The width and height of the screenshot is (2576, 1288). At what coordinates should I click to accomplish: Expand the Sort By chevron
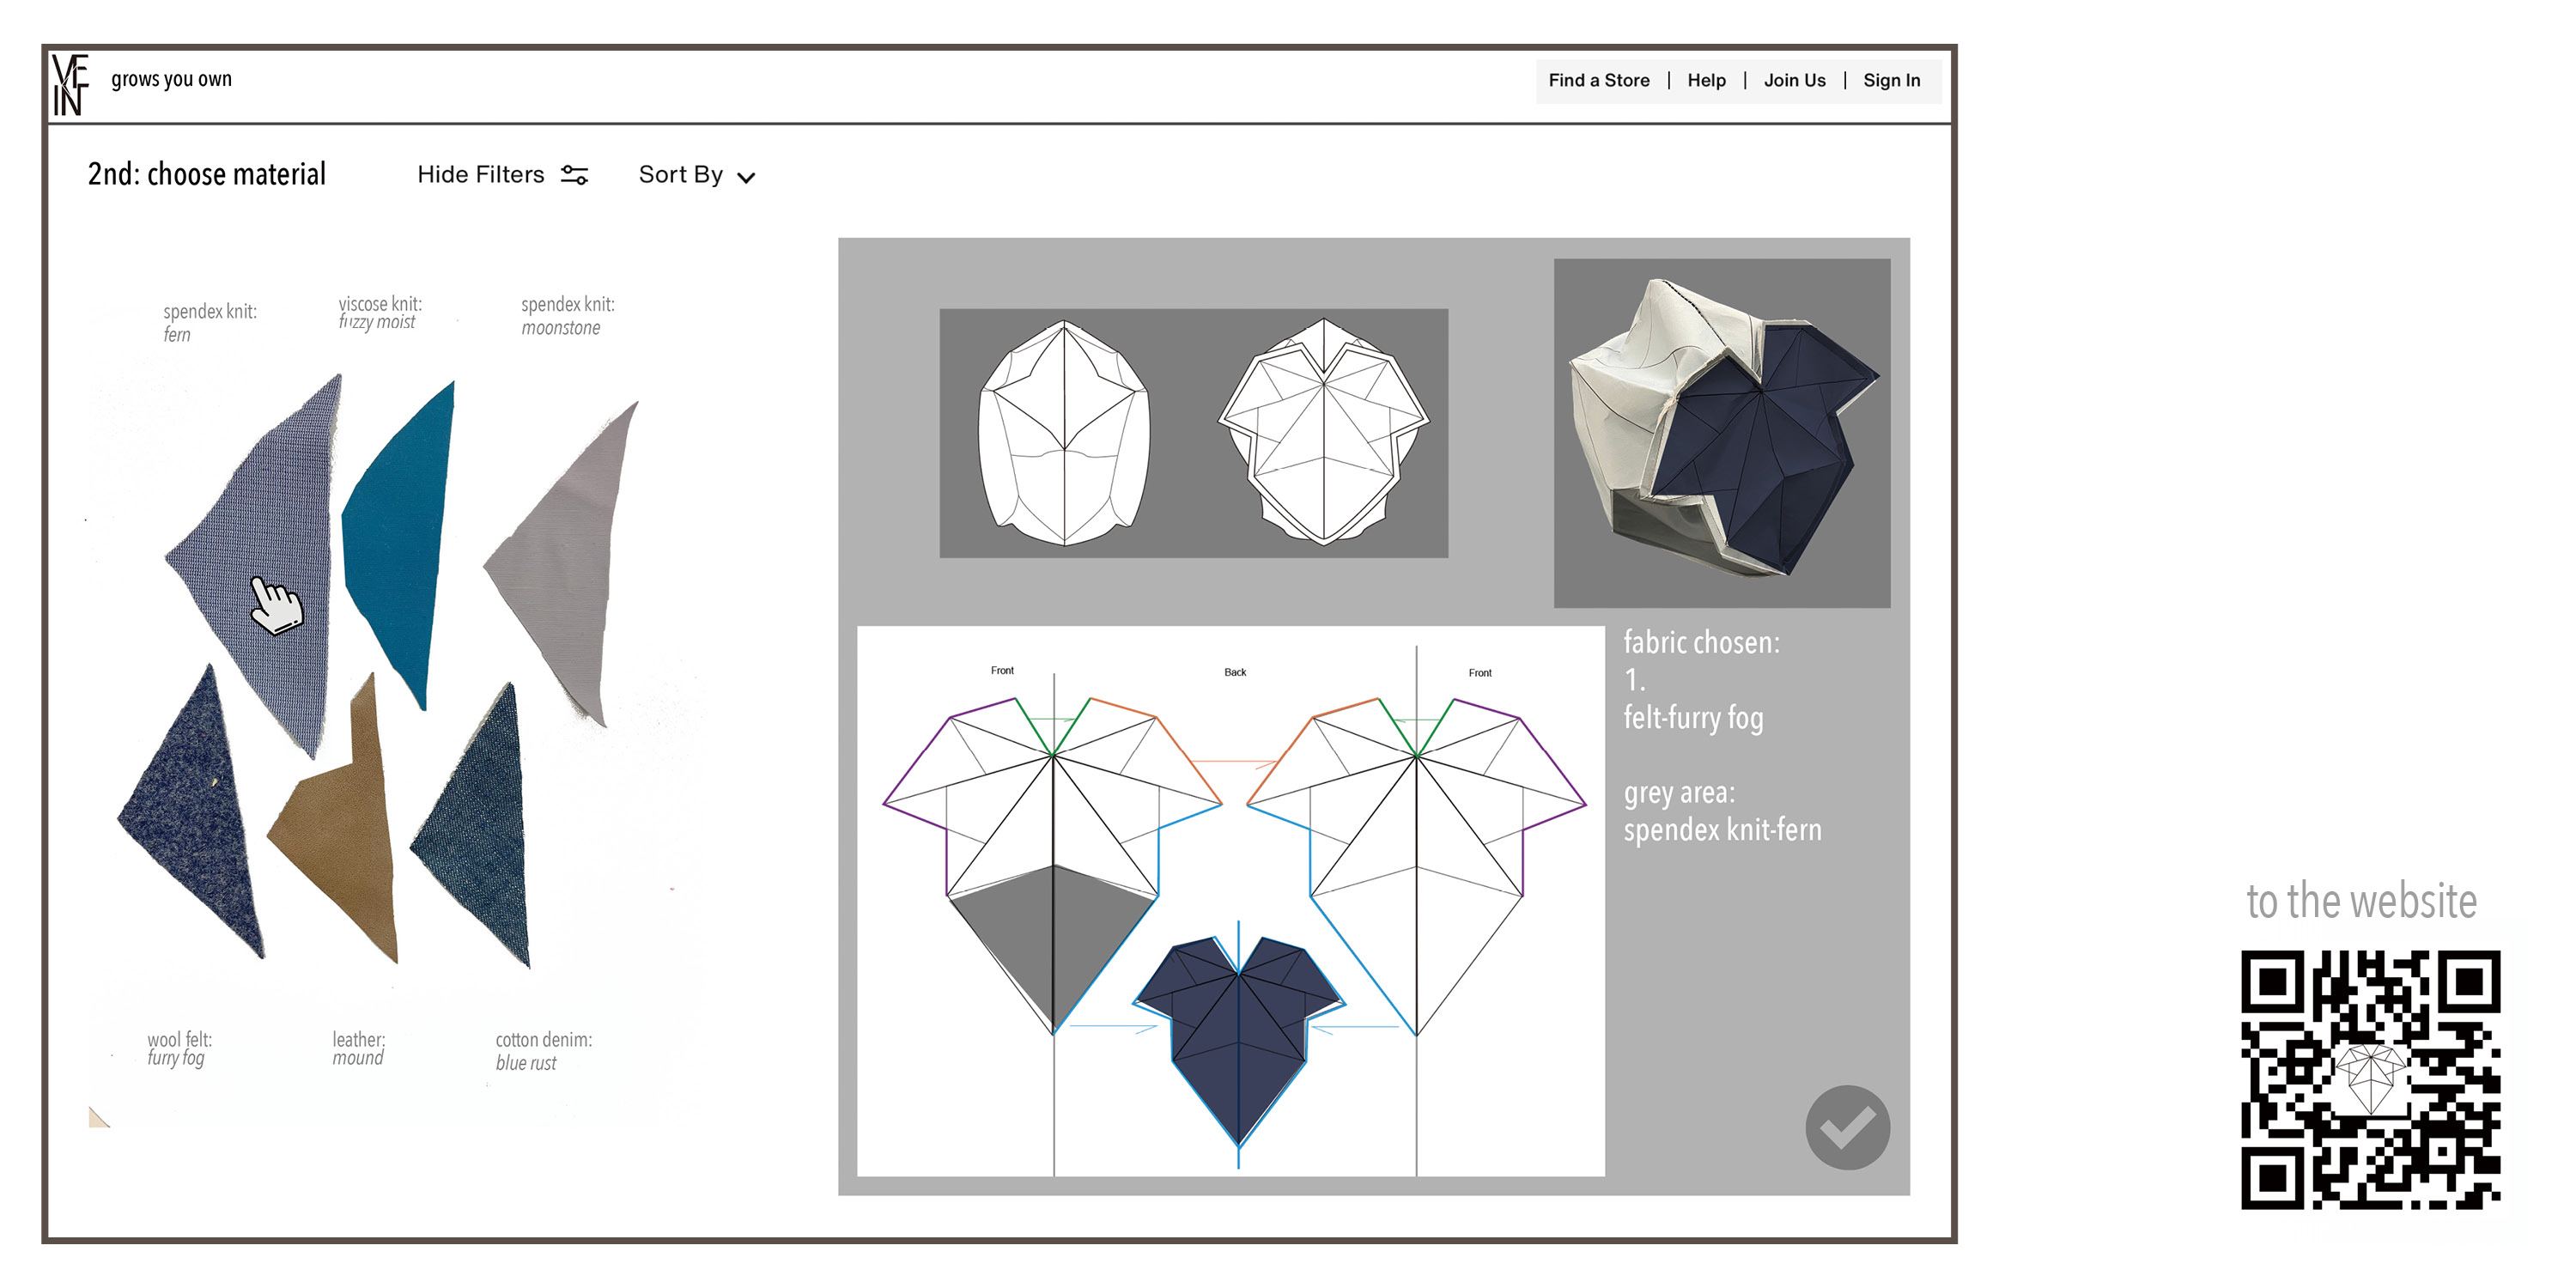[746, 178]
